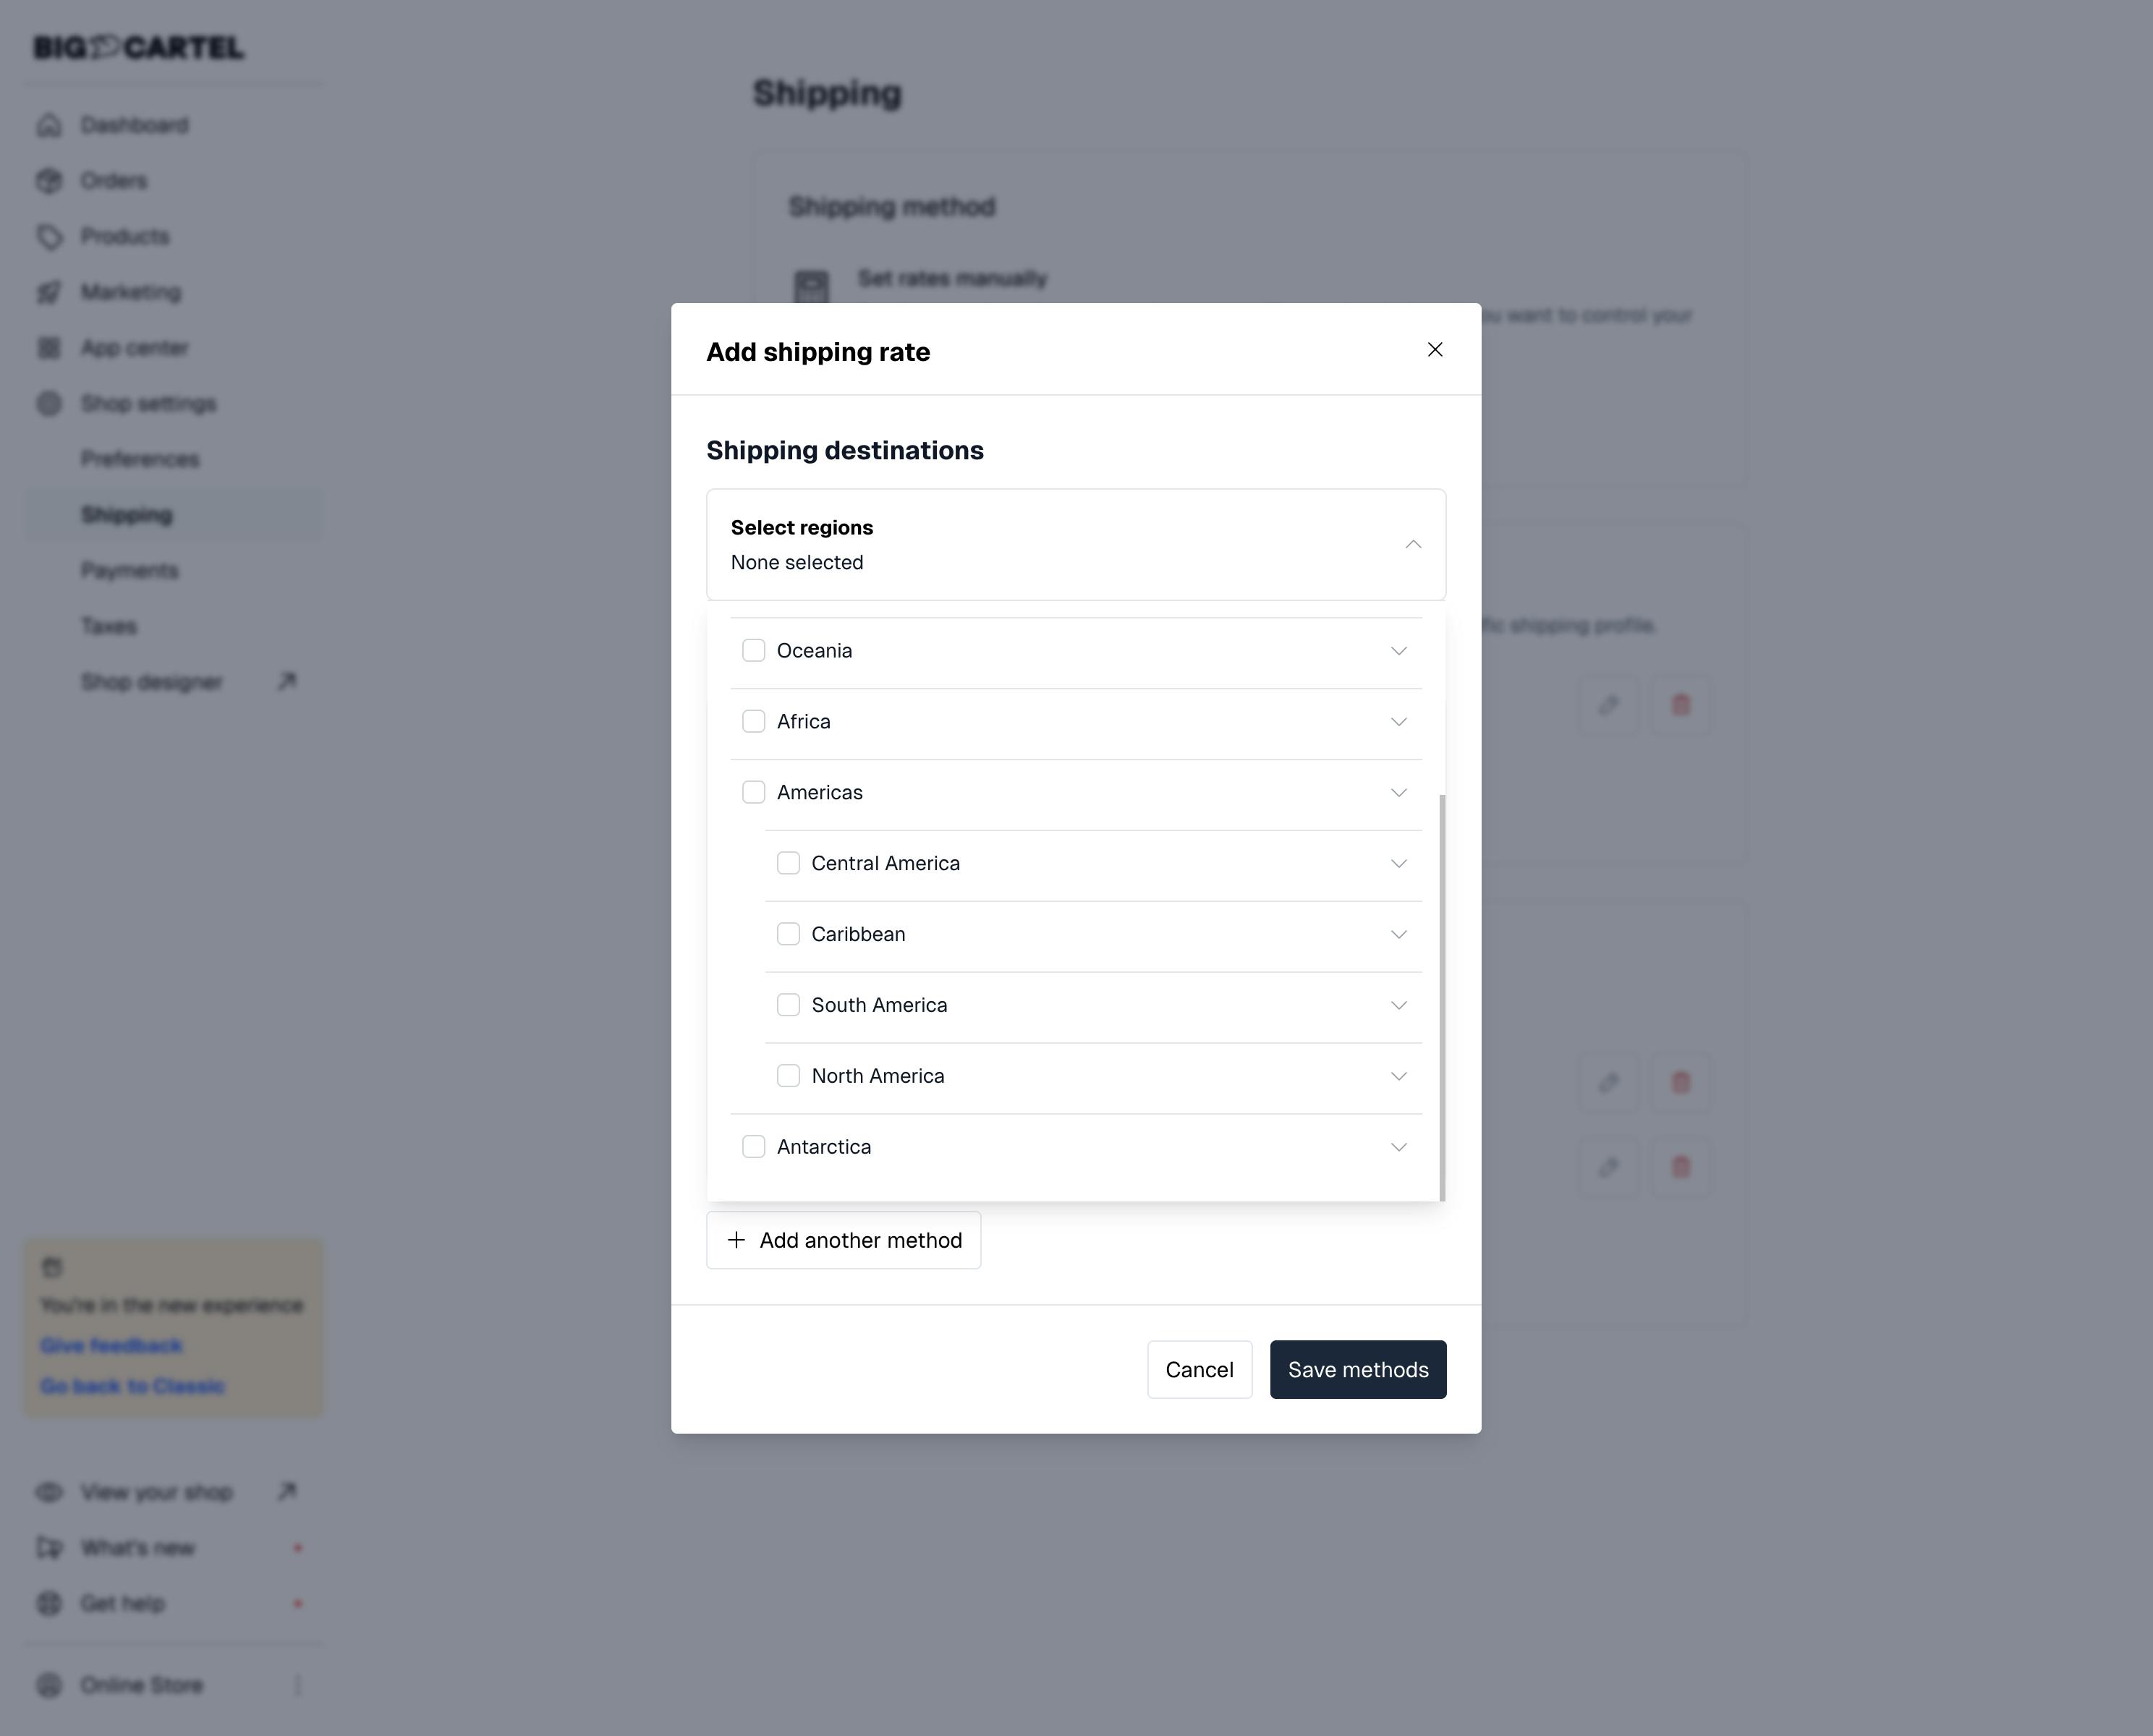Open the Taxes settings page
The image size is (2153, 1736).
pyautogui.click(x=108, y=626)
